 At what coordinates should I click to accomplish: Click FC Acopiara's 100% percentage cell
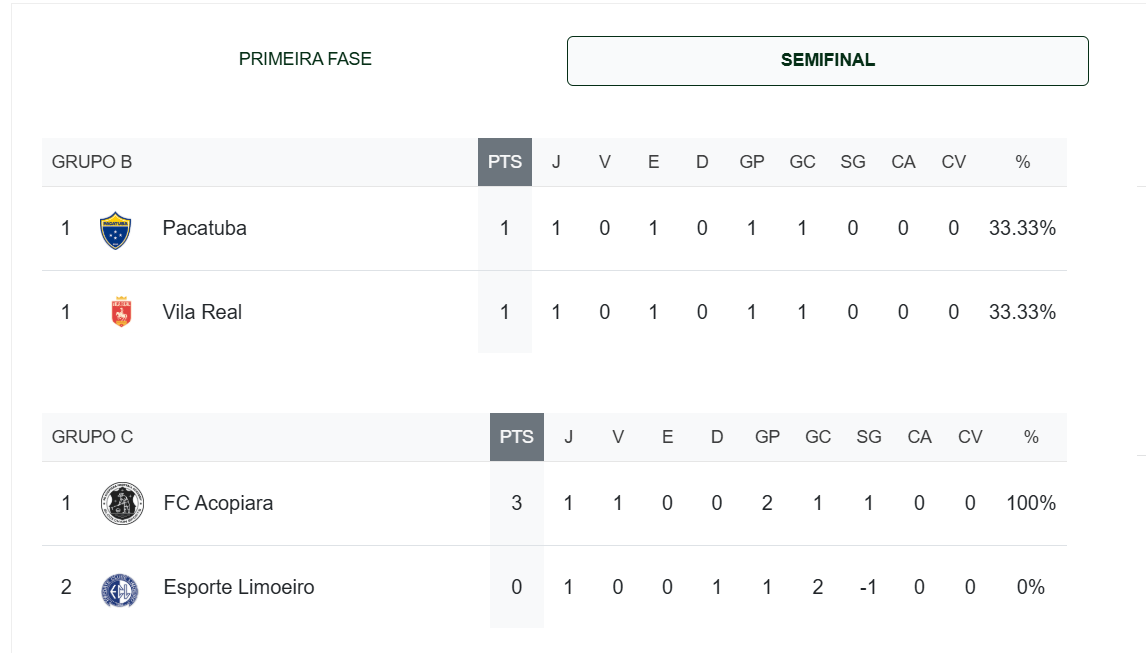[x=1031, y=503]
